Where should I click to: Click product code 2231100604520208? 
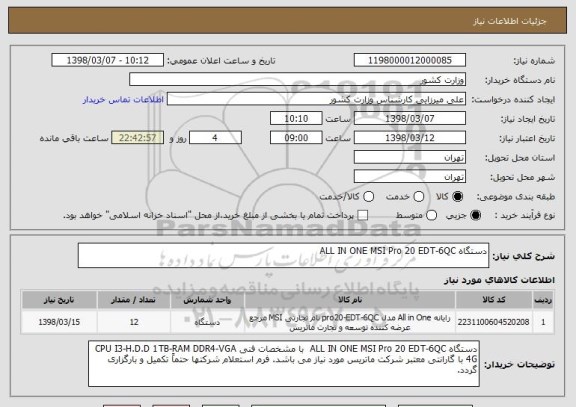[493, 322]
